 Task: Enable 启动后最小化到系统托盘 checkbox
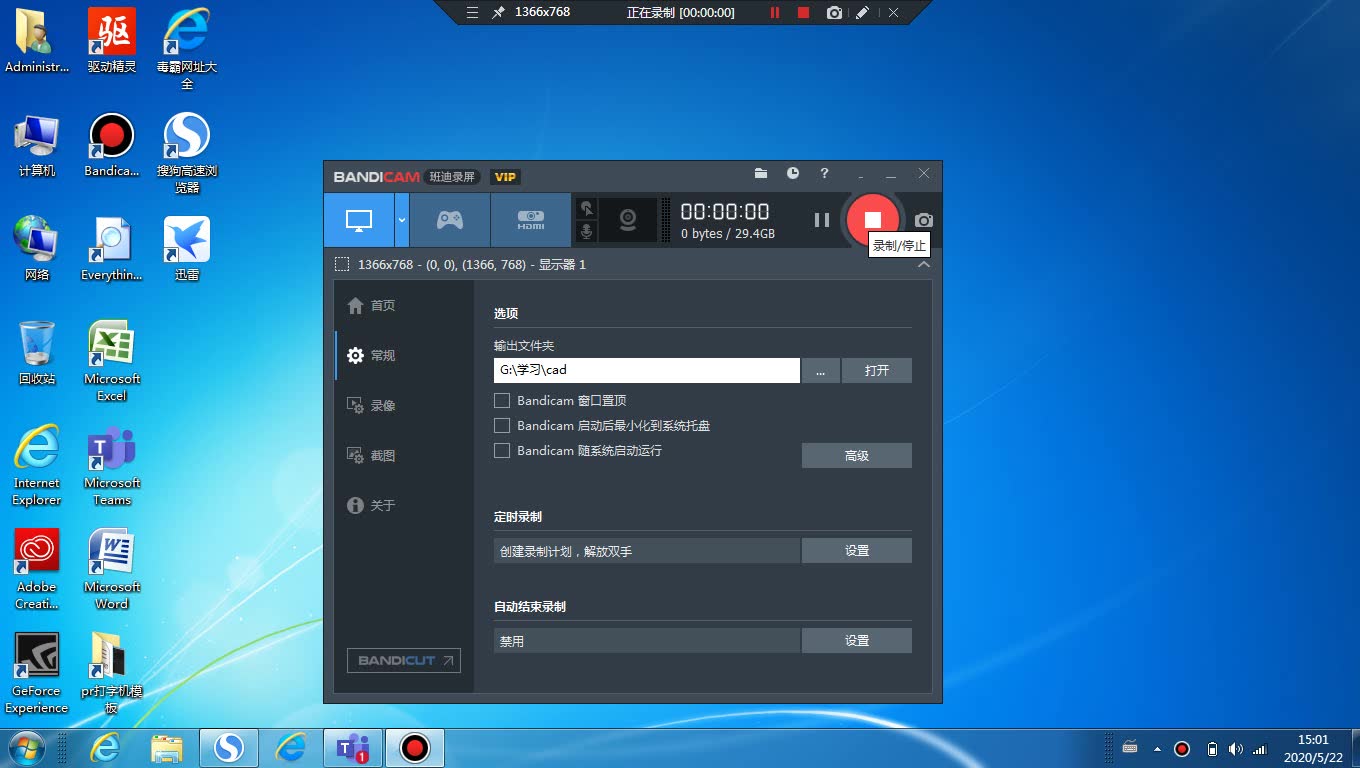(502, 425)
